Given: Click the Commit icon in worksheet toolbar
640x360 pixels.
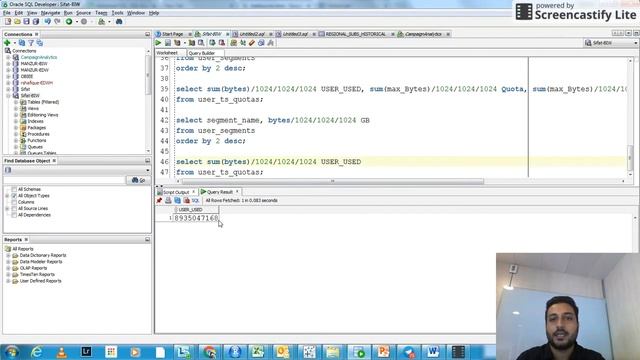Looking at the screenshot, I should coord(212,43).
